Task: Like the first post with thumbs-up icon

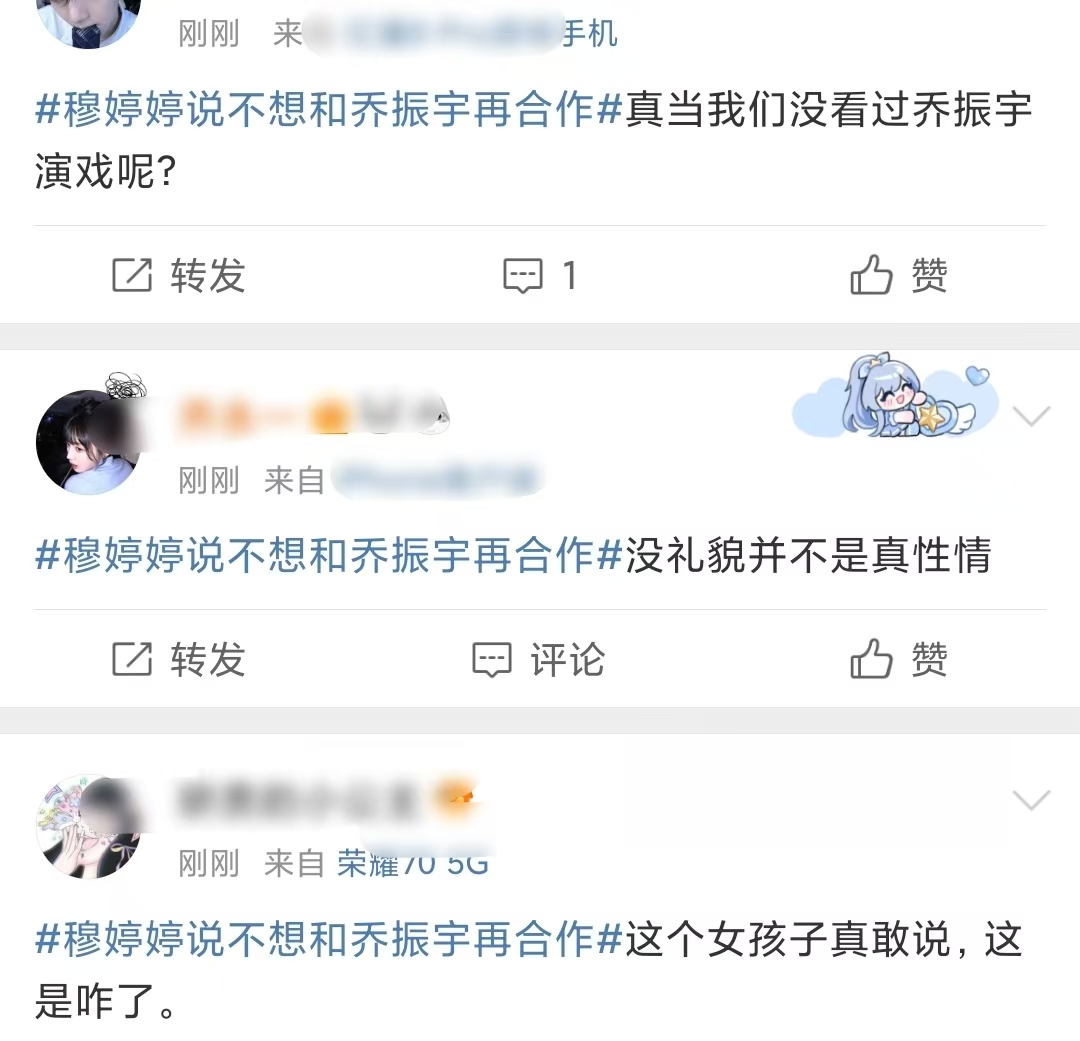Action: [x=871, y=274]
